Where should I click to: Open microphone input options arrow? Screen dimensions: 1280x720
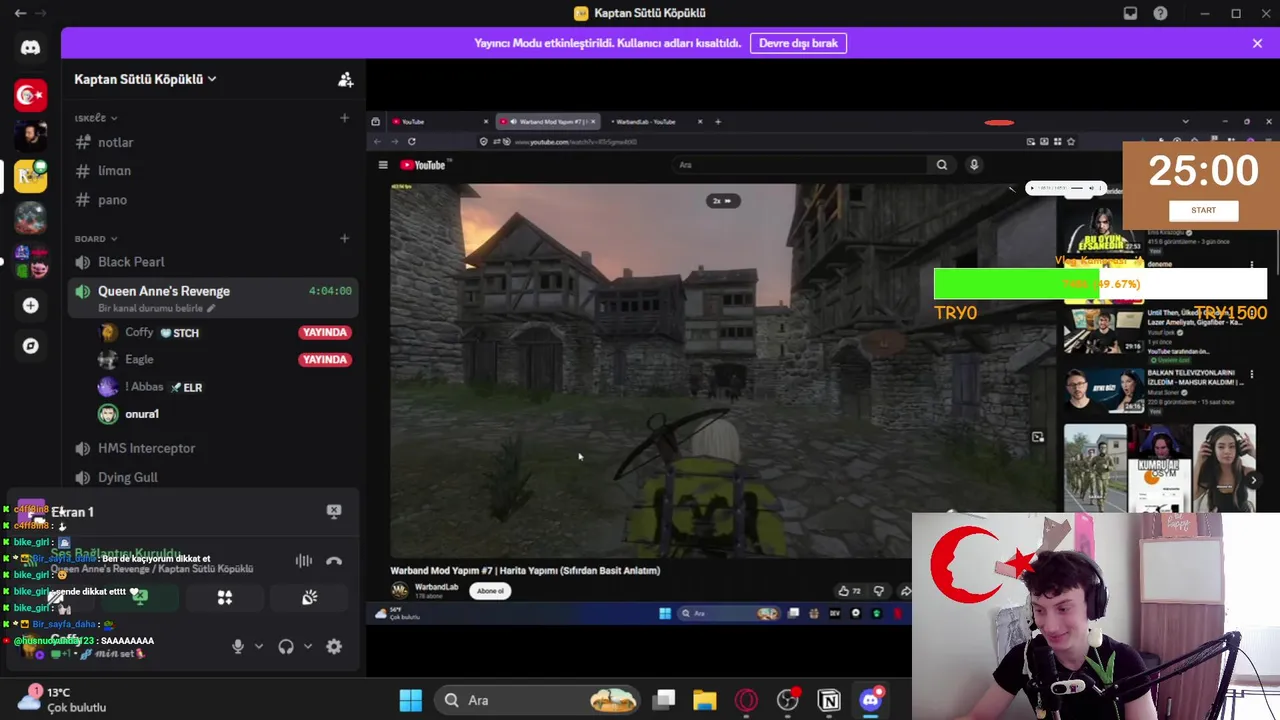click(x=259, y=646)
